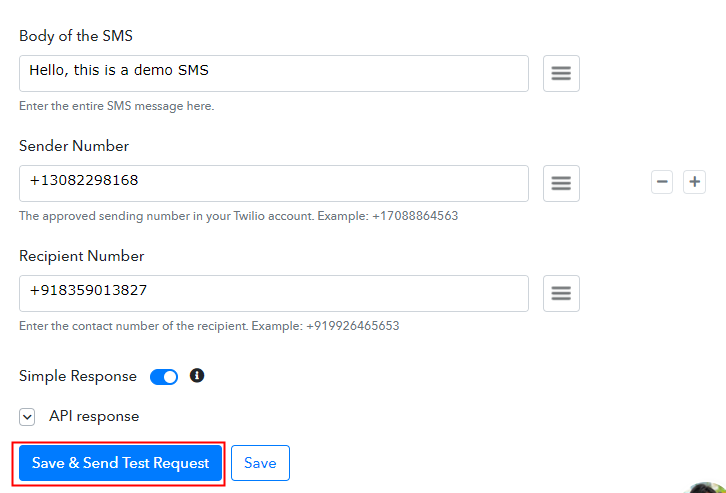Click the Simple Response label
This screenshot has width=726, height=493.
click(78, 376)
